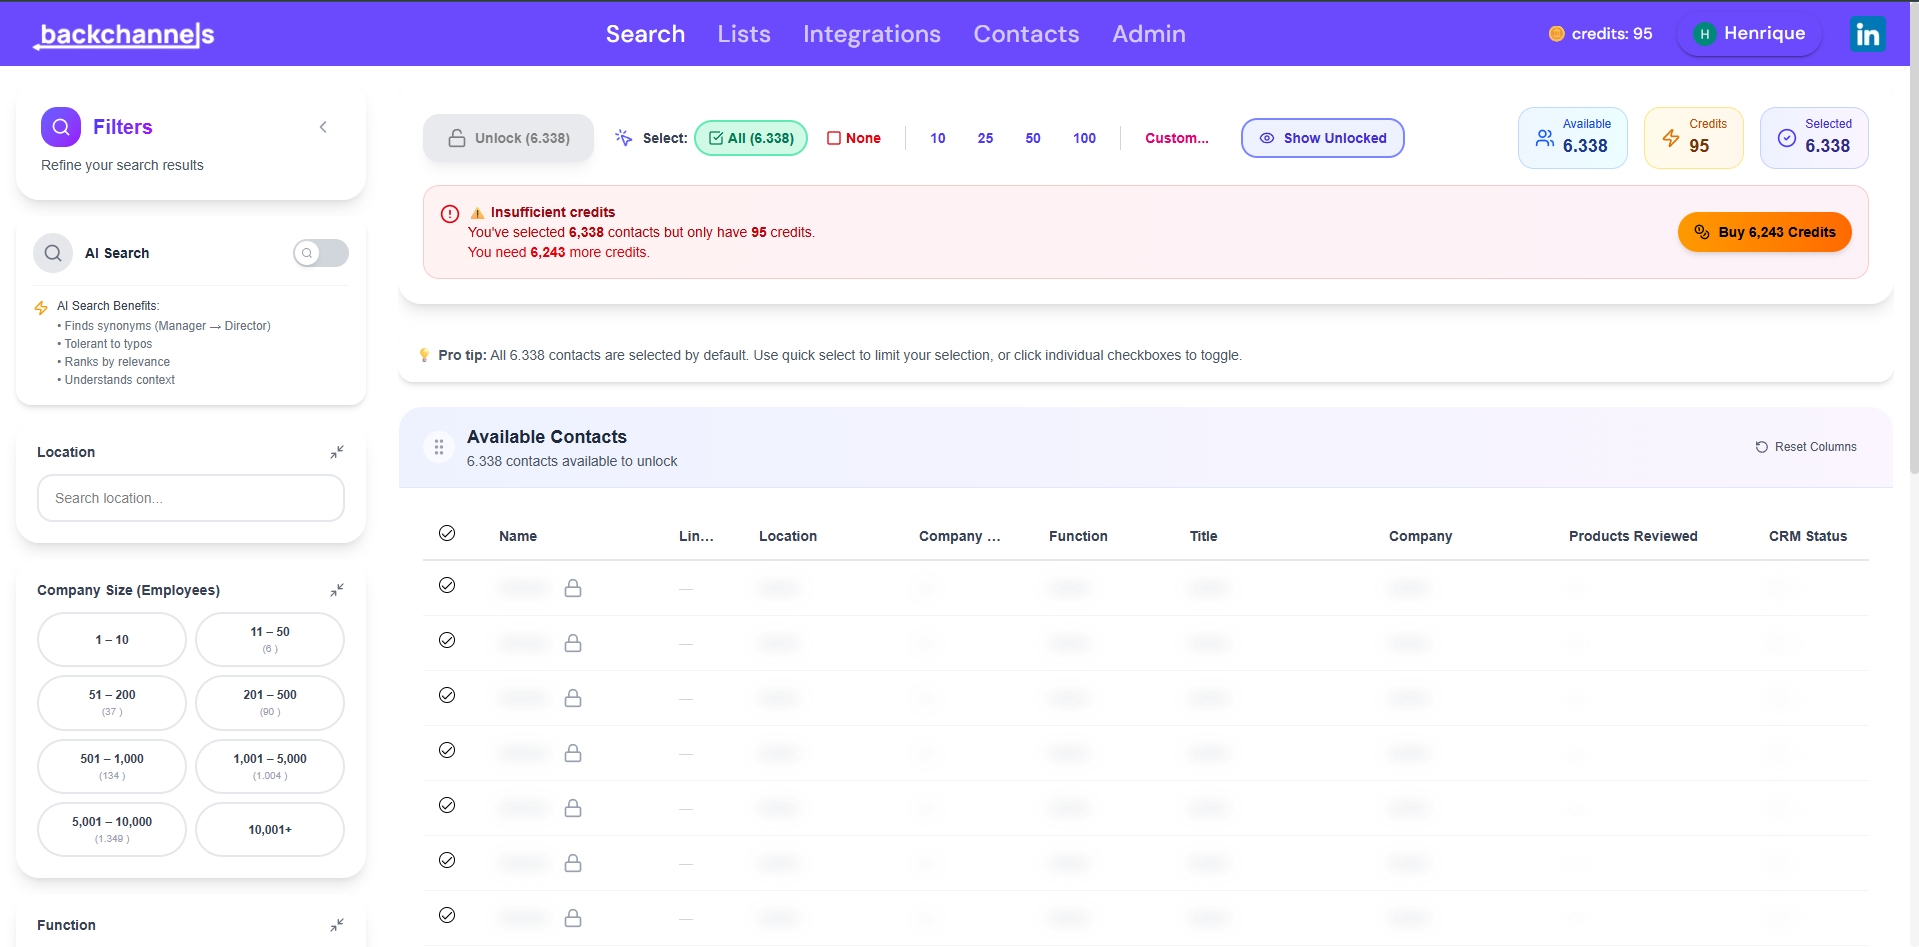
Task: Open the Henrique user menu
Action: (1749, 34)
